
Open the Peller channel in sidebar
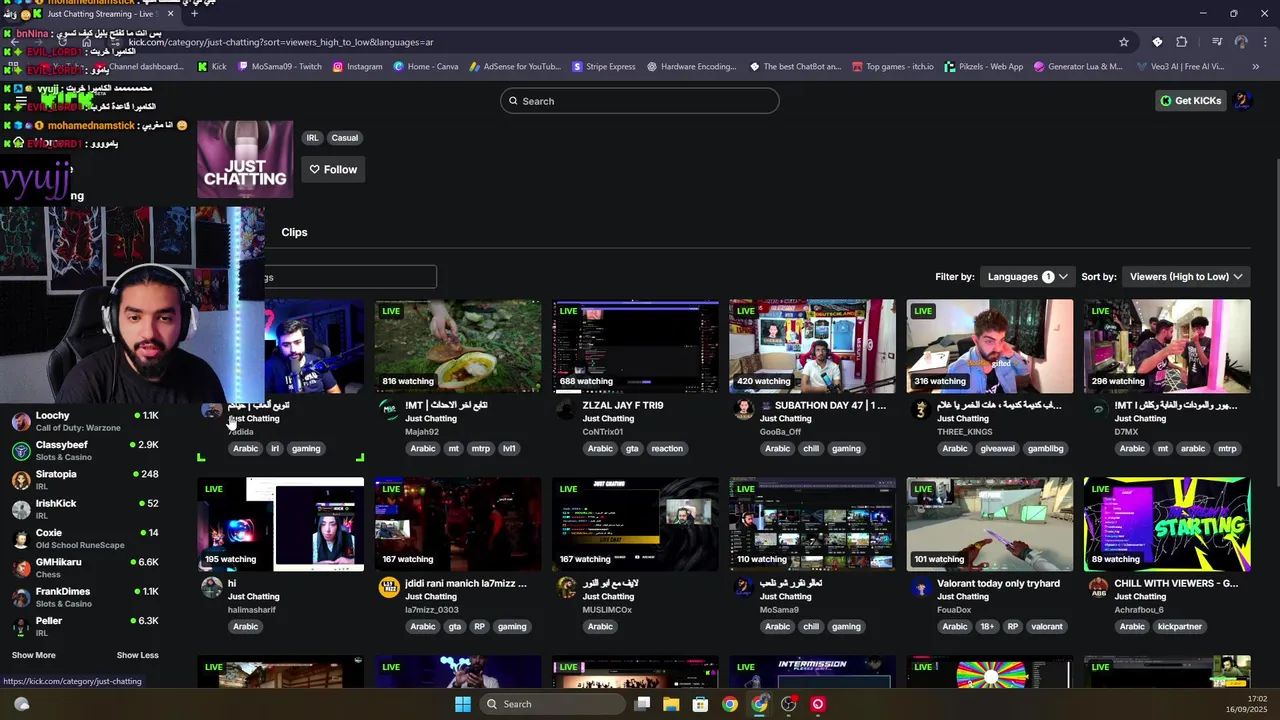pos(85,626)
